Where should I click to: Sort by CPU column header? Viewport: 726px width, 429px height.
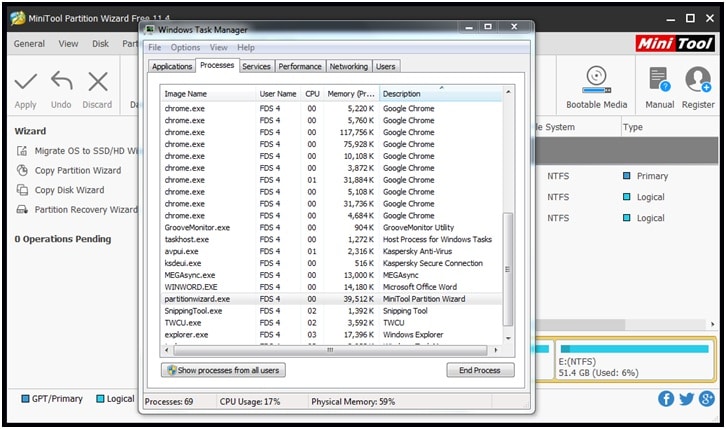[x=313, y=93]
